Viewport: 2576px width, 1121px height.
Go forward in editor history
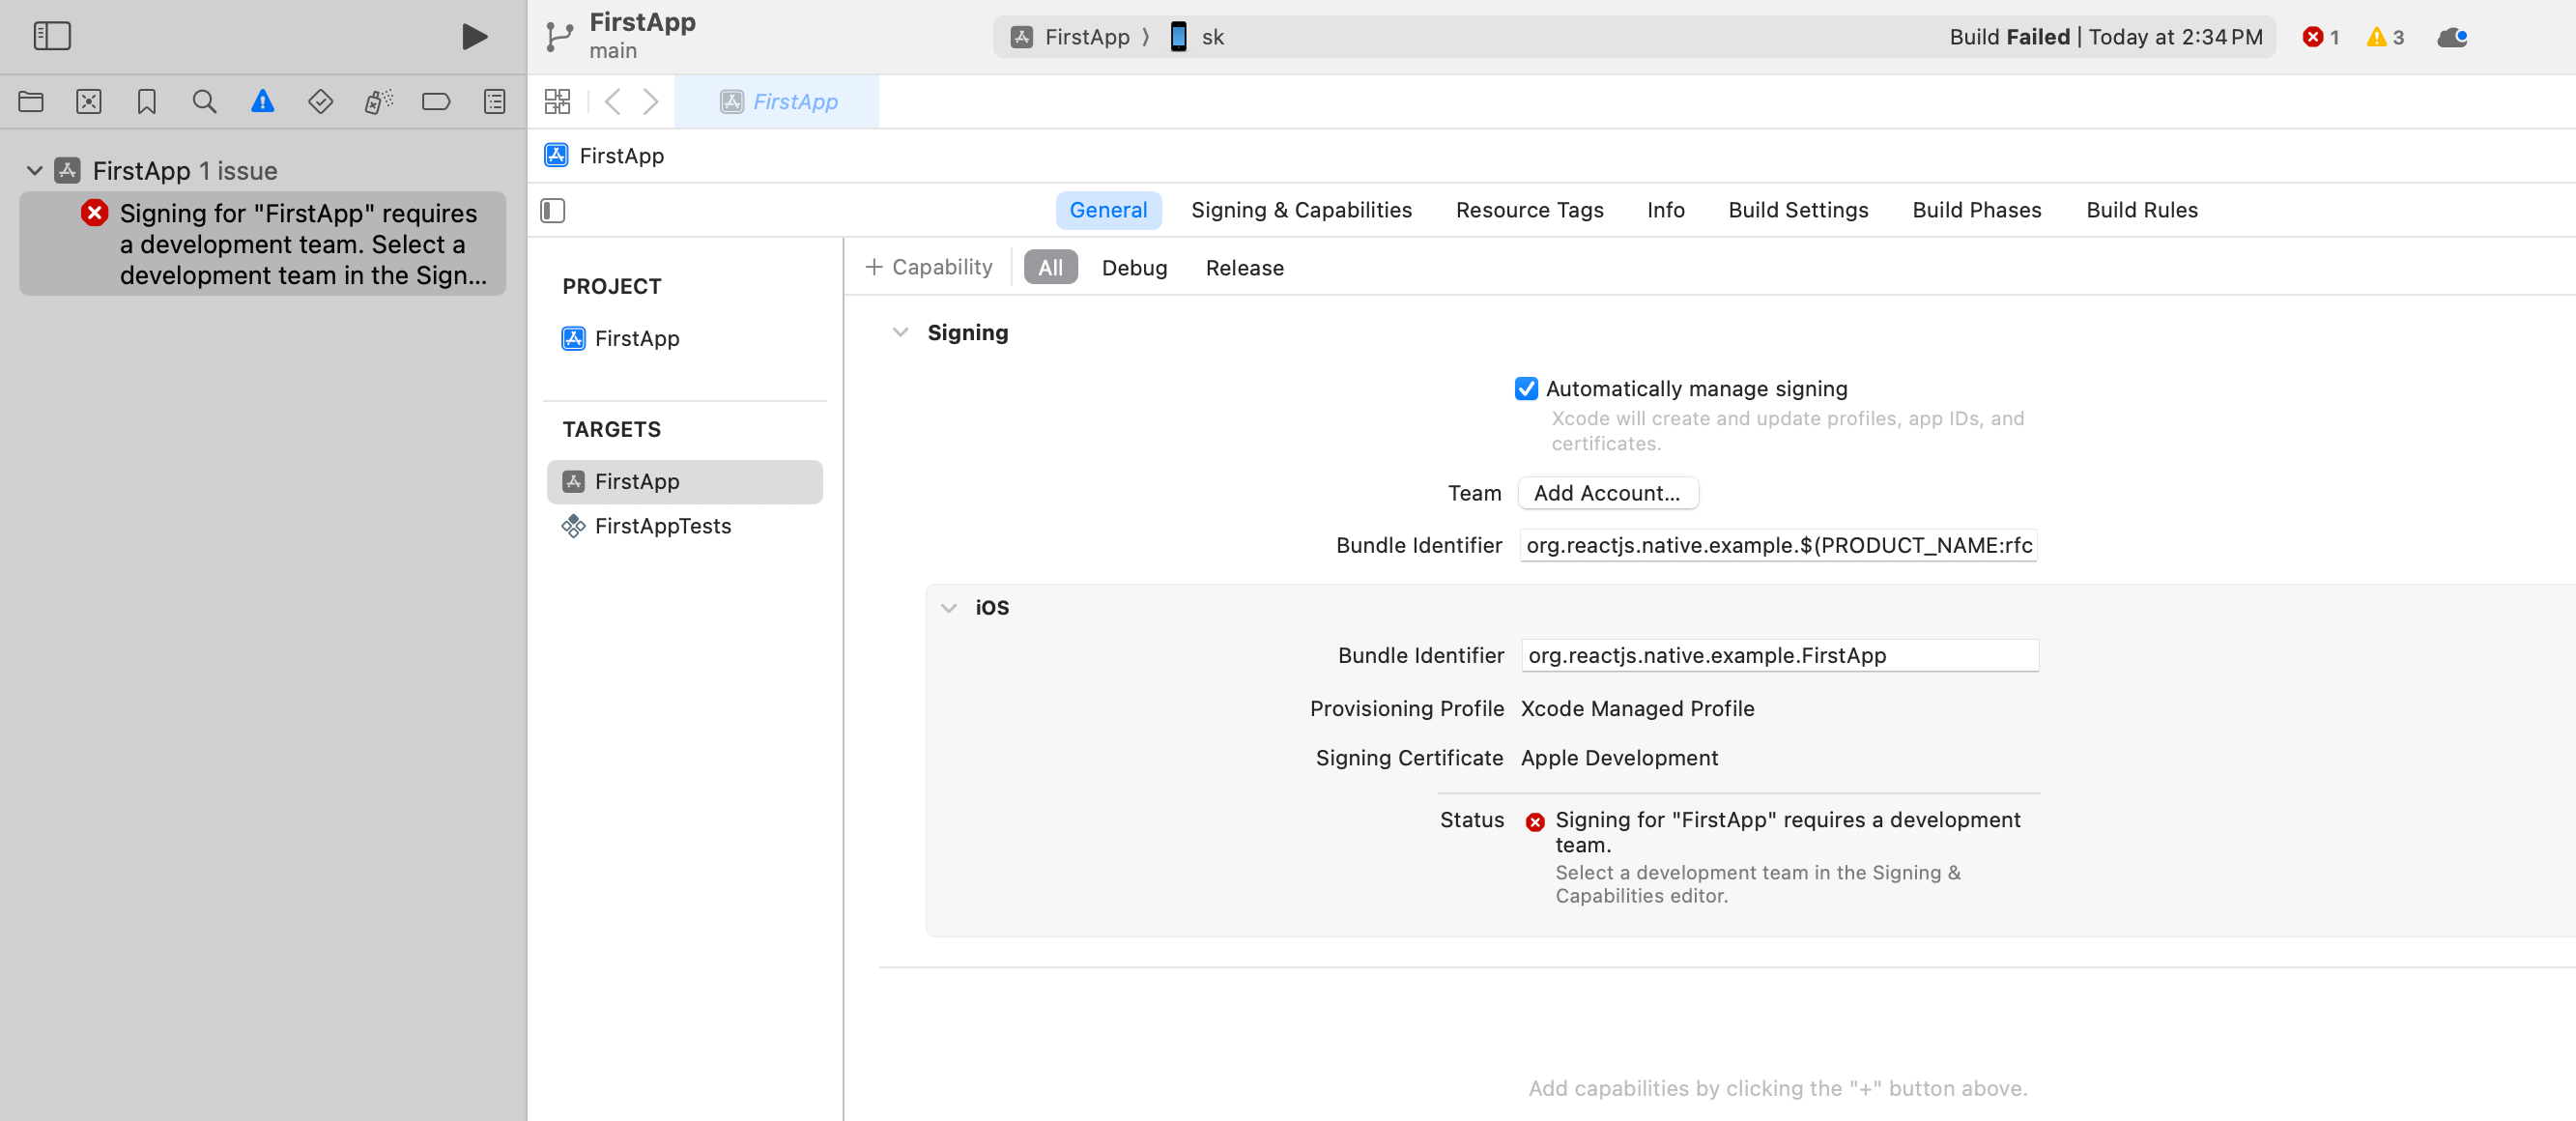(x=651, y=101)
